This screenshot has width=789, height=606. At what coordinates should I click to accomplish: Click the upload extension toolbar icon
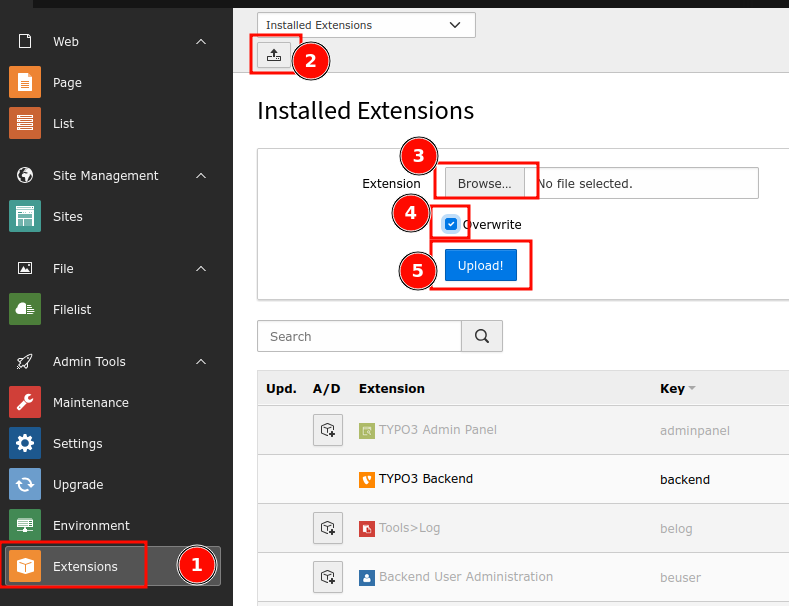[x=274, y=55]
